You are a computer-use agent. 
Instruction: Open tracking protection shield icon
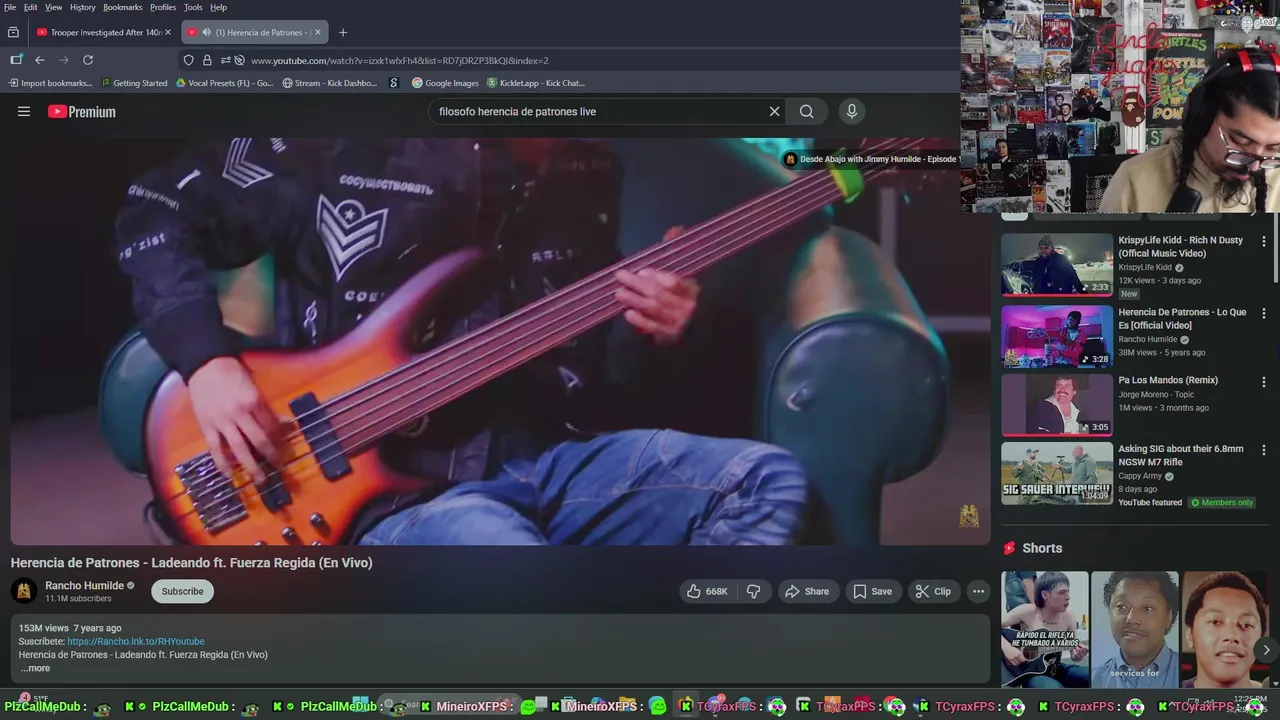188,60
